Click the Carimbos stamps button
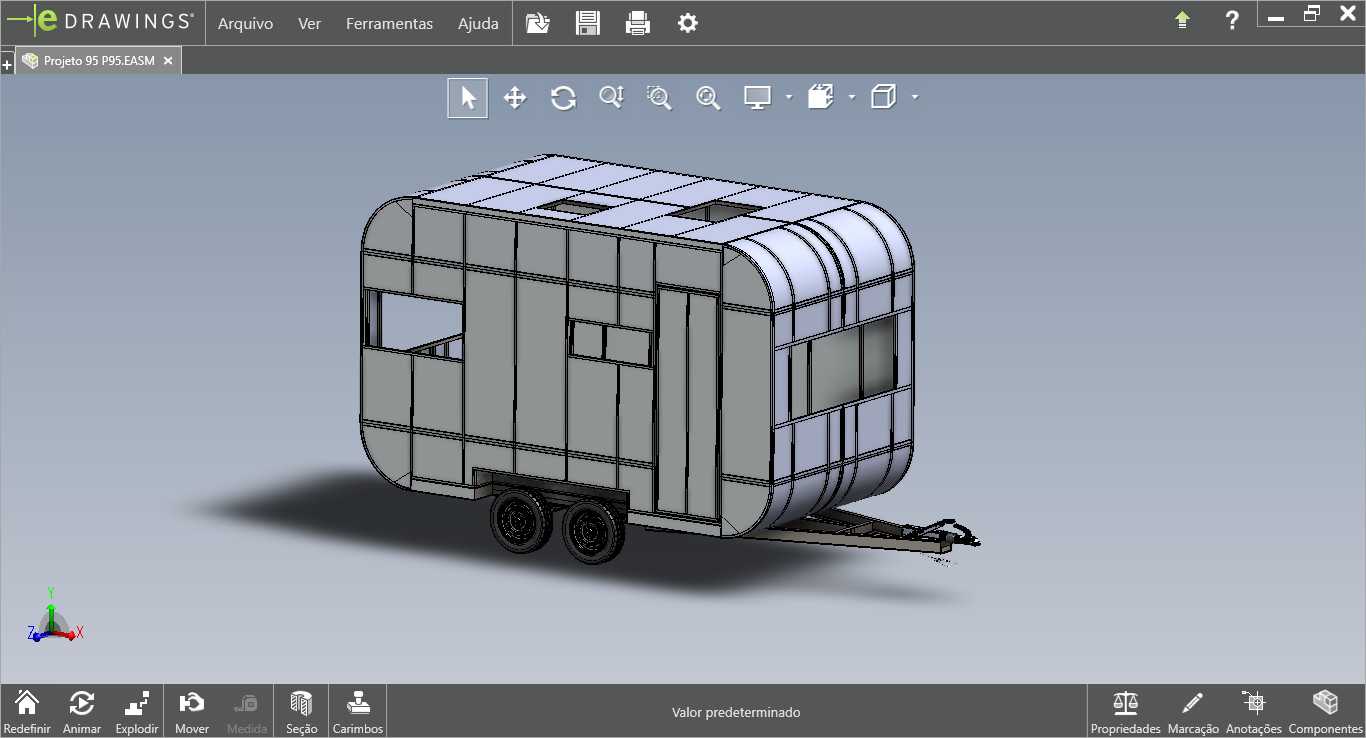This screenshot has height=738, width=1366. pyautogui.click(x=358, y=711)
